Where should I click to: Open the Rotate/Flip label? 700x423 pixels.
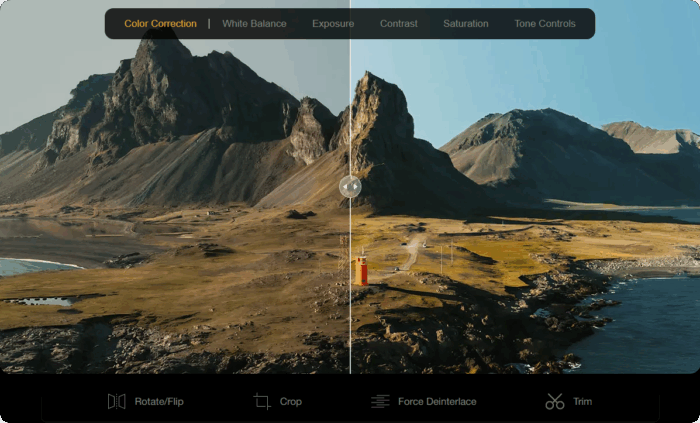click(159, 402)
